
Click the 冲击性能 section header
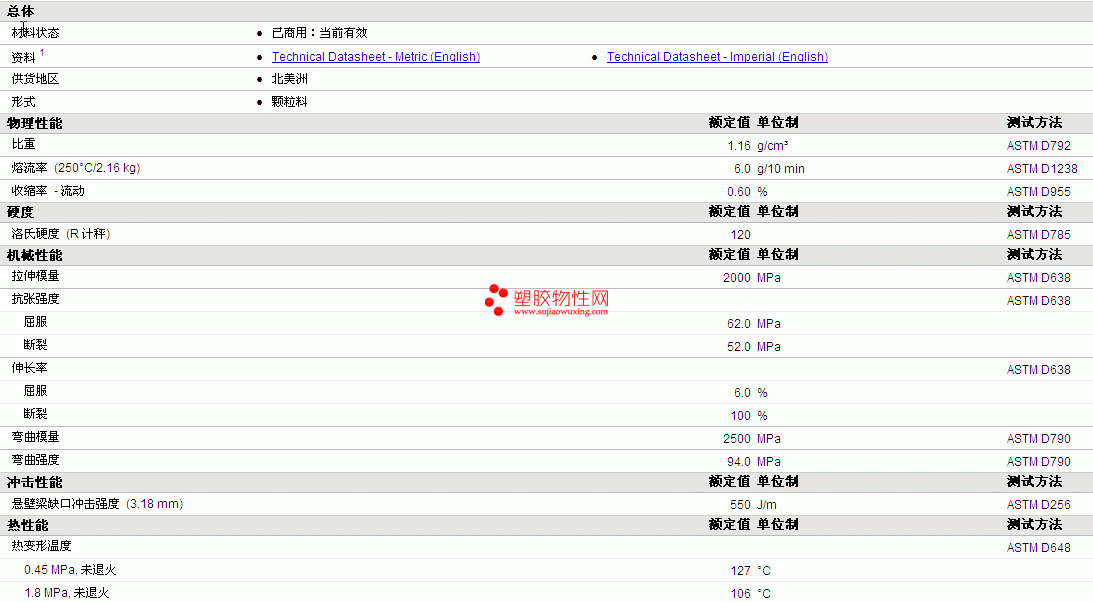click(35, 482)
